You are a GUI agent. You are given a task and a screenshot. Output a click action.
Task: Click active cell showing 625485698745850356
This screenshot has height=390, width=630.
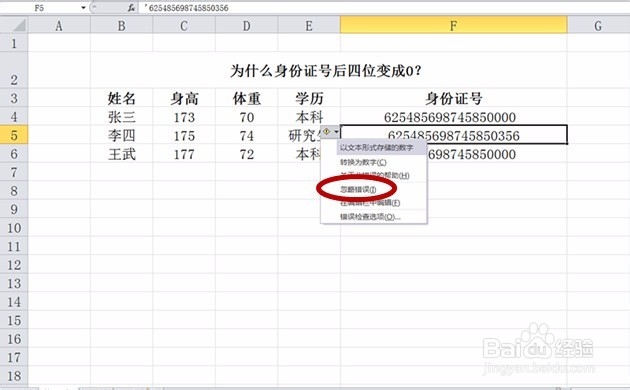[x=454, y=135]
